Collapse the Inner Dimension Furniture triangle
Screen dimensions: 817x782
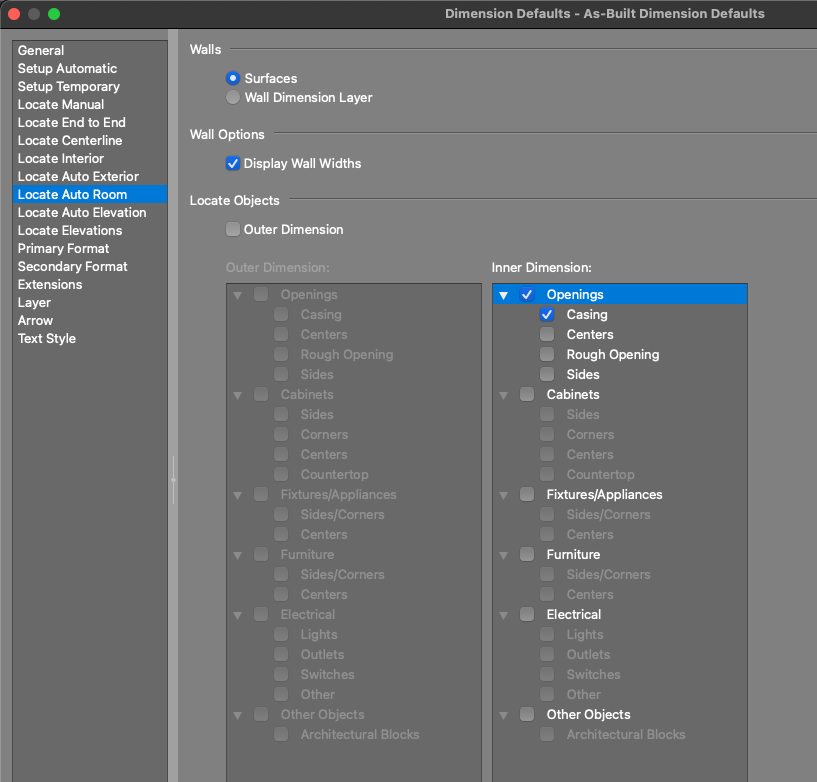504,555
